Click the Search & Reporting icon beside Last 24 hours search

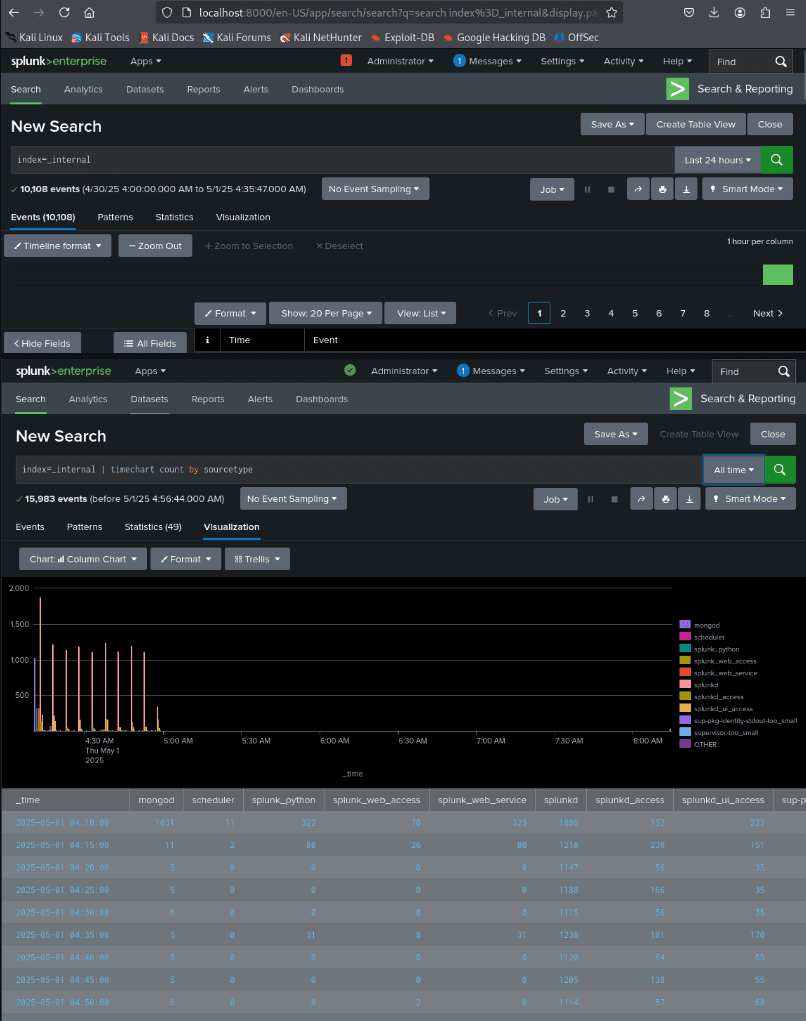click(677, 89)
